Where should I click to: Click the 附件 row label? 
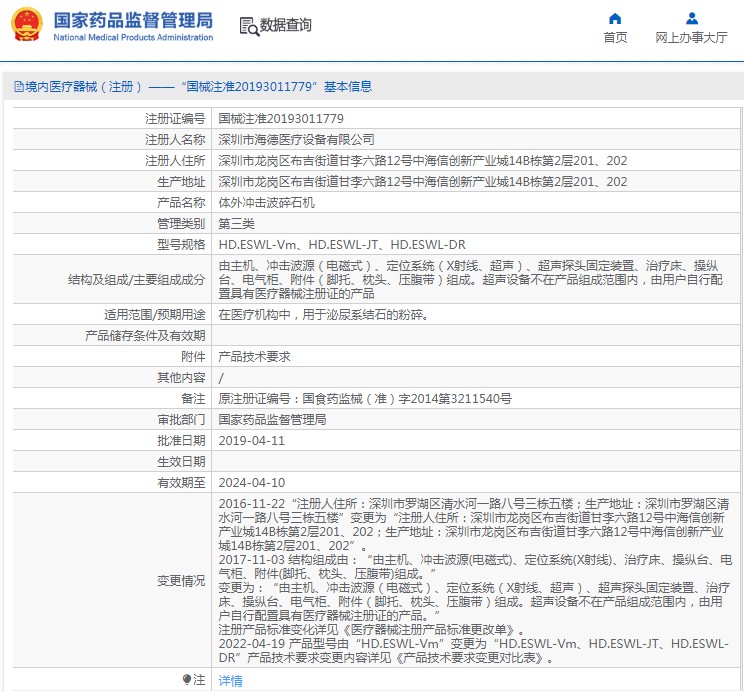pyautogui.click(x=193, y=356)
